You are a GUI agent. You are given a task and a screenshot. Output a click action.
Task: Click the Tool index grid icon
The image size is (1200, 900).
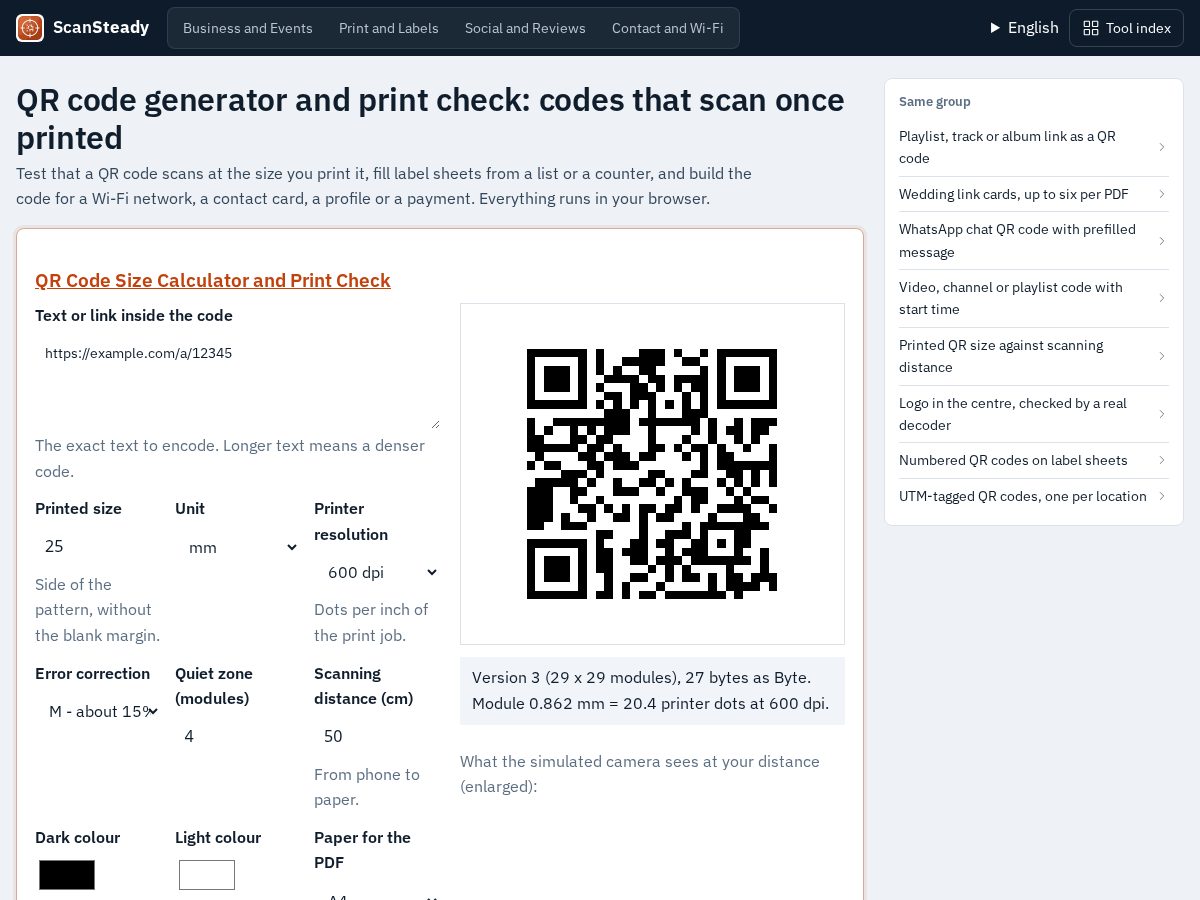tap(1091, 28)
